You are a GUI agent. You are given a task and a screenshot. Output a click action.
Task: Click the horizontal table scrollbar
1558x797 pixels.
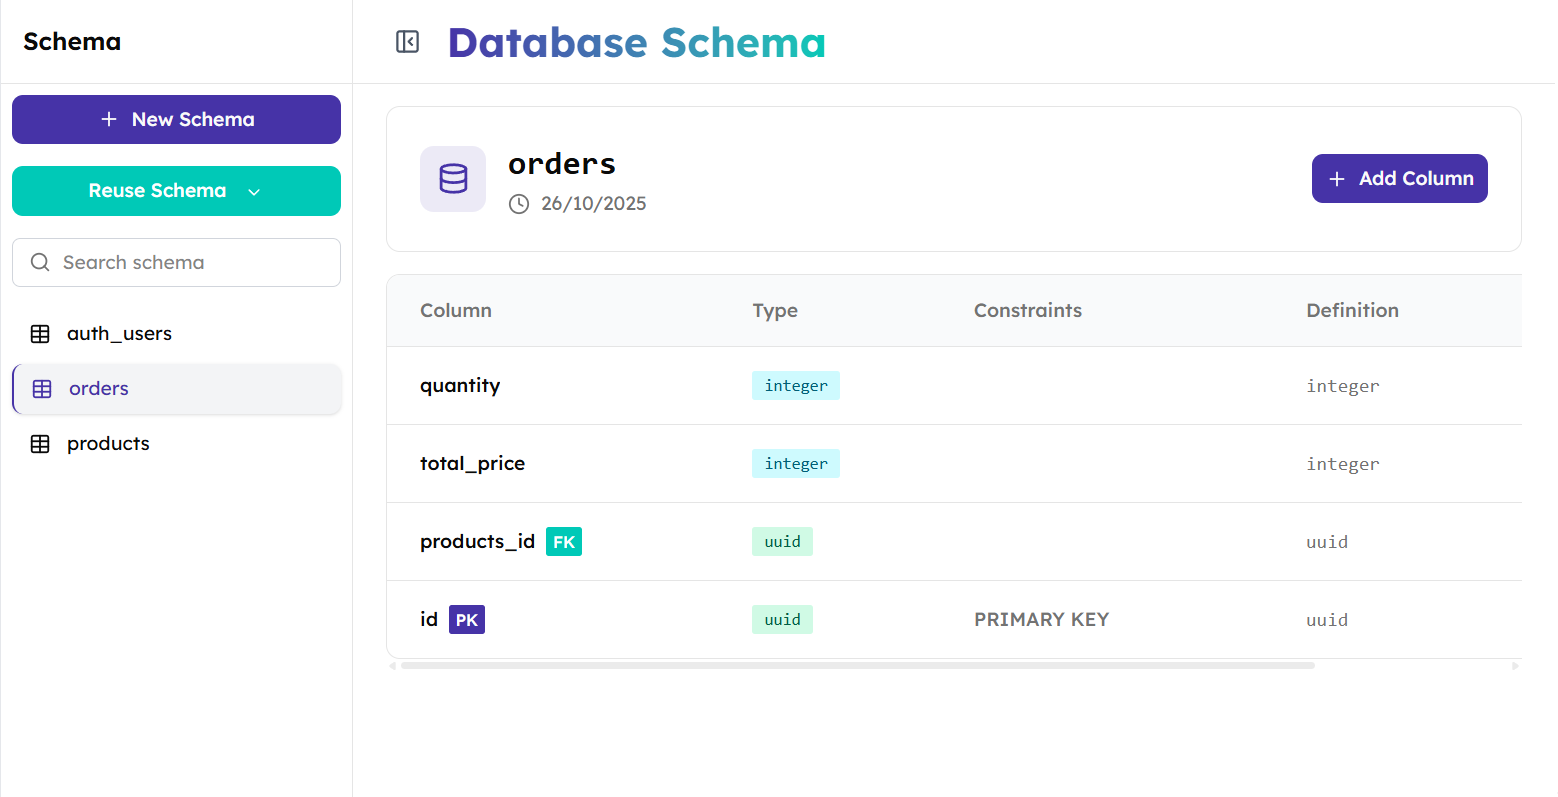857,665
